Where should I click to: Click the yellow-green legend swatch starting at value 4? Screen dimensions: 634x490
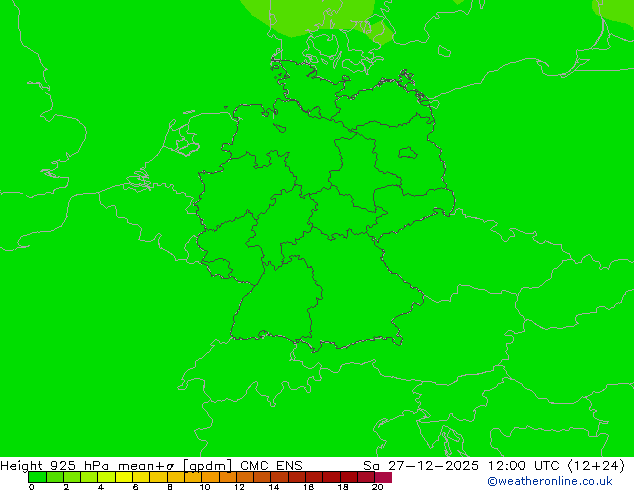pos(106,477)
